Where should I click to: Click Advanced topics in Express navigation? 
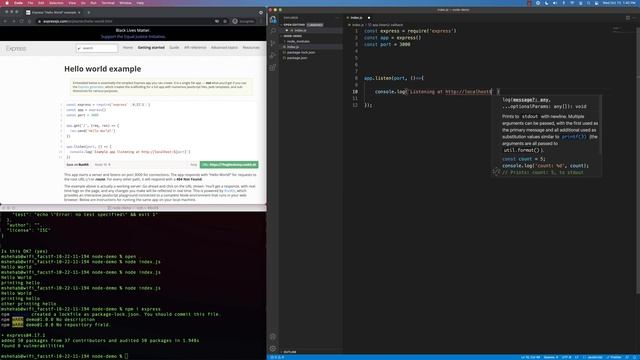click(x=224, y=48)
